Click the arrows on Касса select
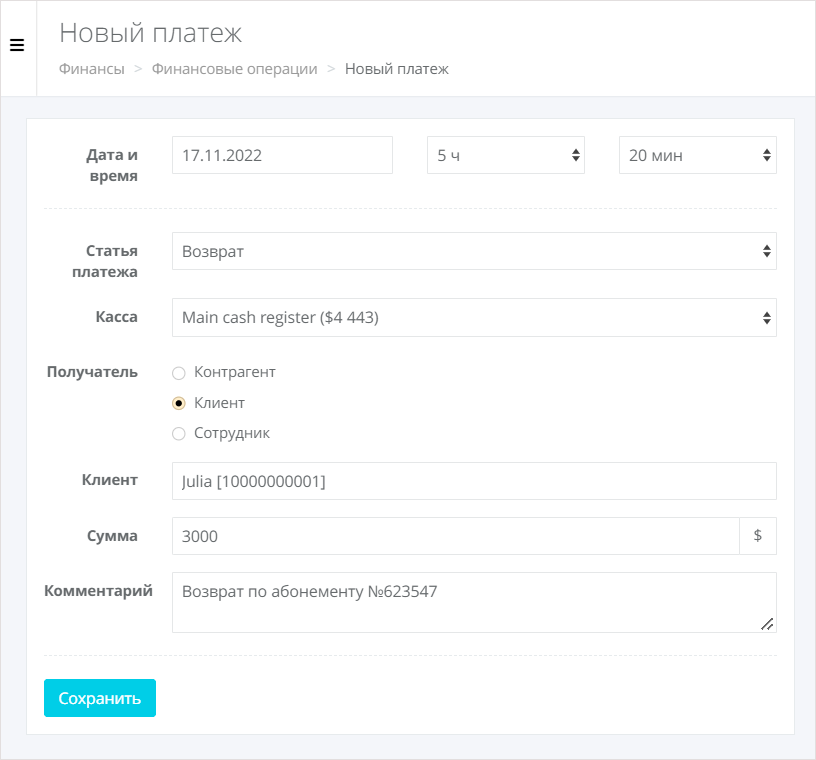816x760 pixels. click(x=767, y=318)
